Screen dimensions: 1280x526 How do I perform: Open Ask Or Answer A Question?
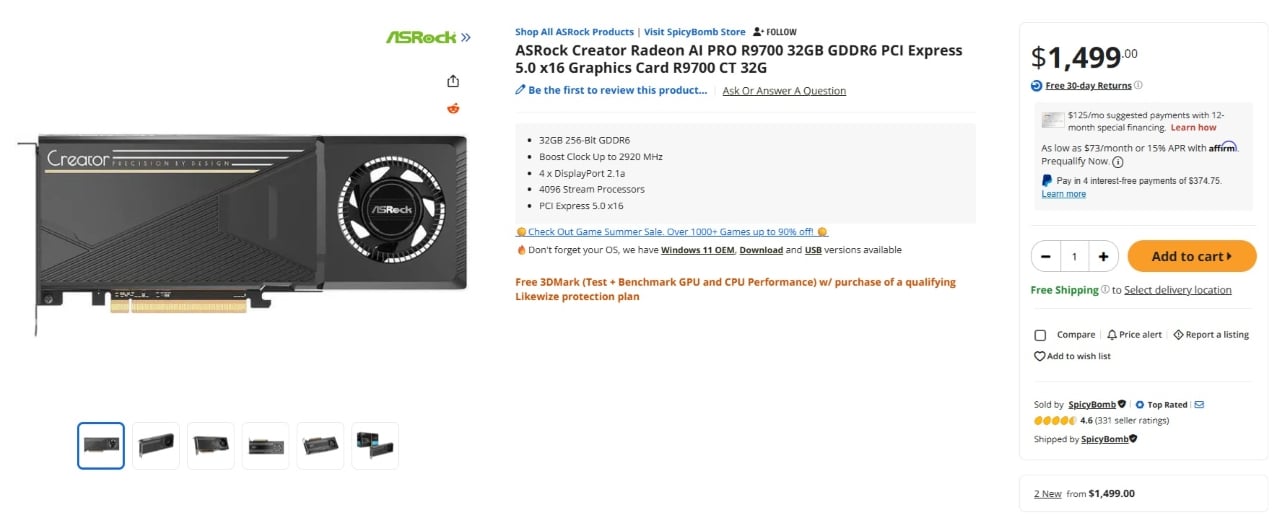tap(784, 91)
